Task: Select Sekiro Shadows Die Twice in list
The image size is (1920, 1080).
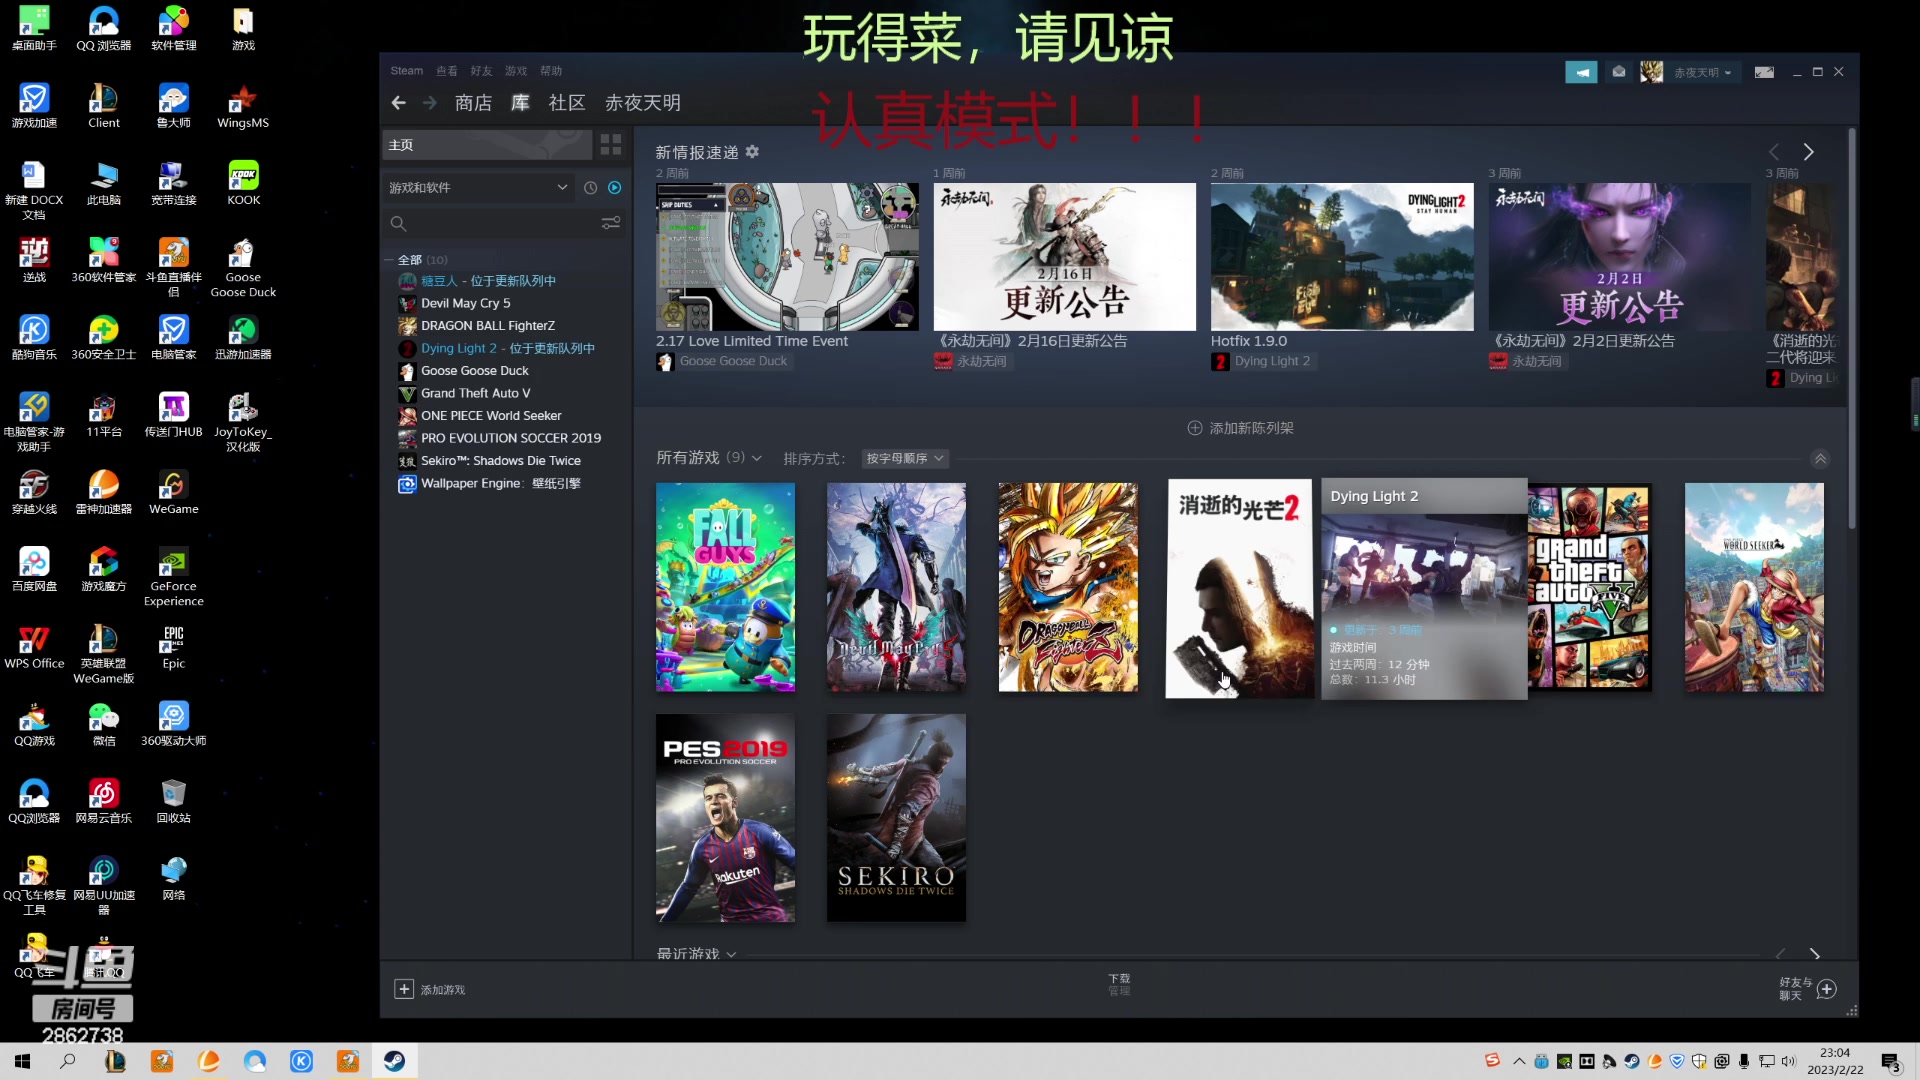Action: pyautogui.click(x=500, y=461)
